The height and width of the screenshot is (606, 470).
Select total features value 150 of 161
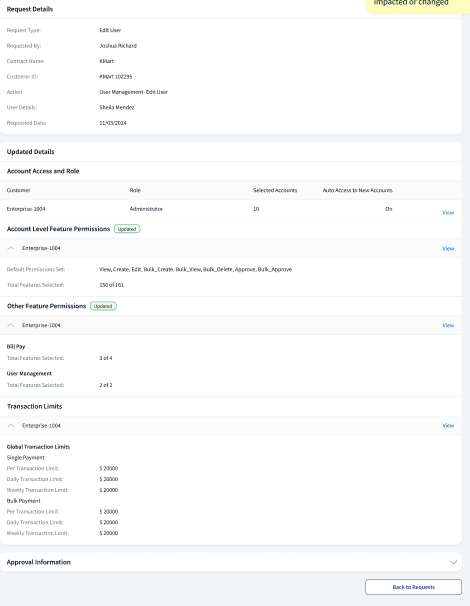pos(111,285)
